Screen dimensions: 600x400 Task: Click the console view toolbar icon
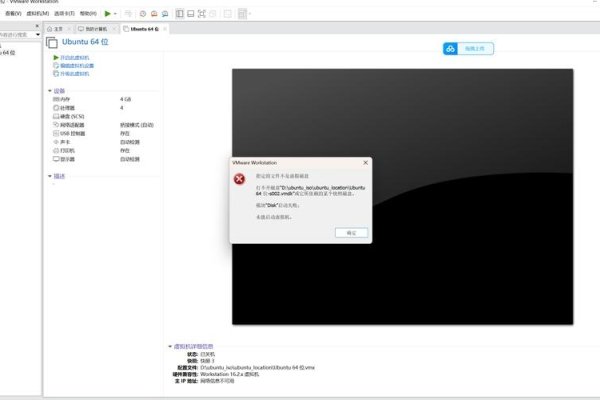[x=228, y=14]
